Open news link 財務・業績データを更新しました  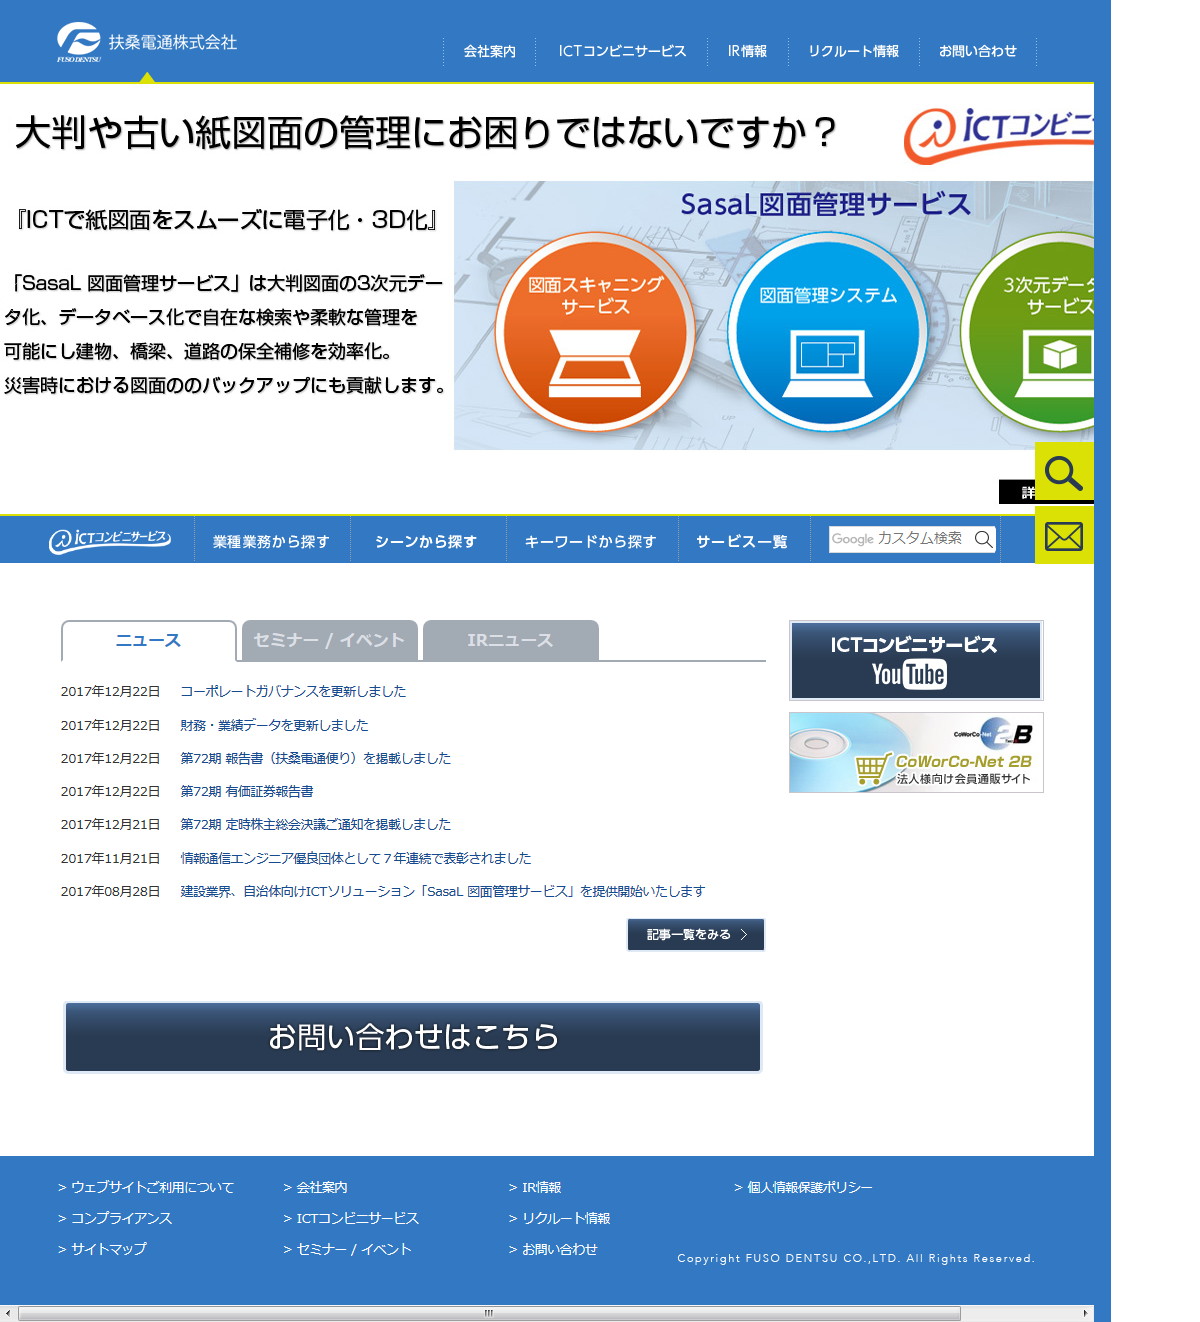point(274,725)
